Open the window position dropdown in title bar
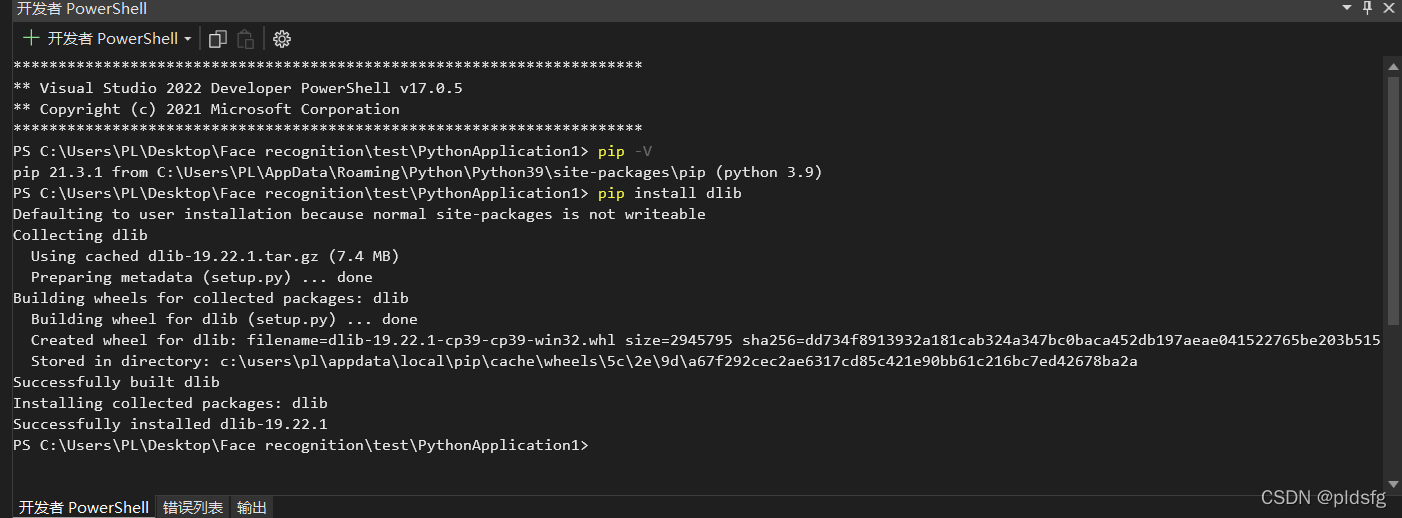 [x=1346, y=8]
